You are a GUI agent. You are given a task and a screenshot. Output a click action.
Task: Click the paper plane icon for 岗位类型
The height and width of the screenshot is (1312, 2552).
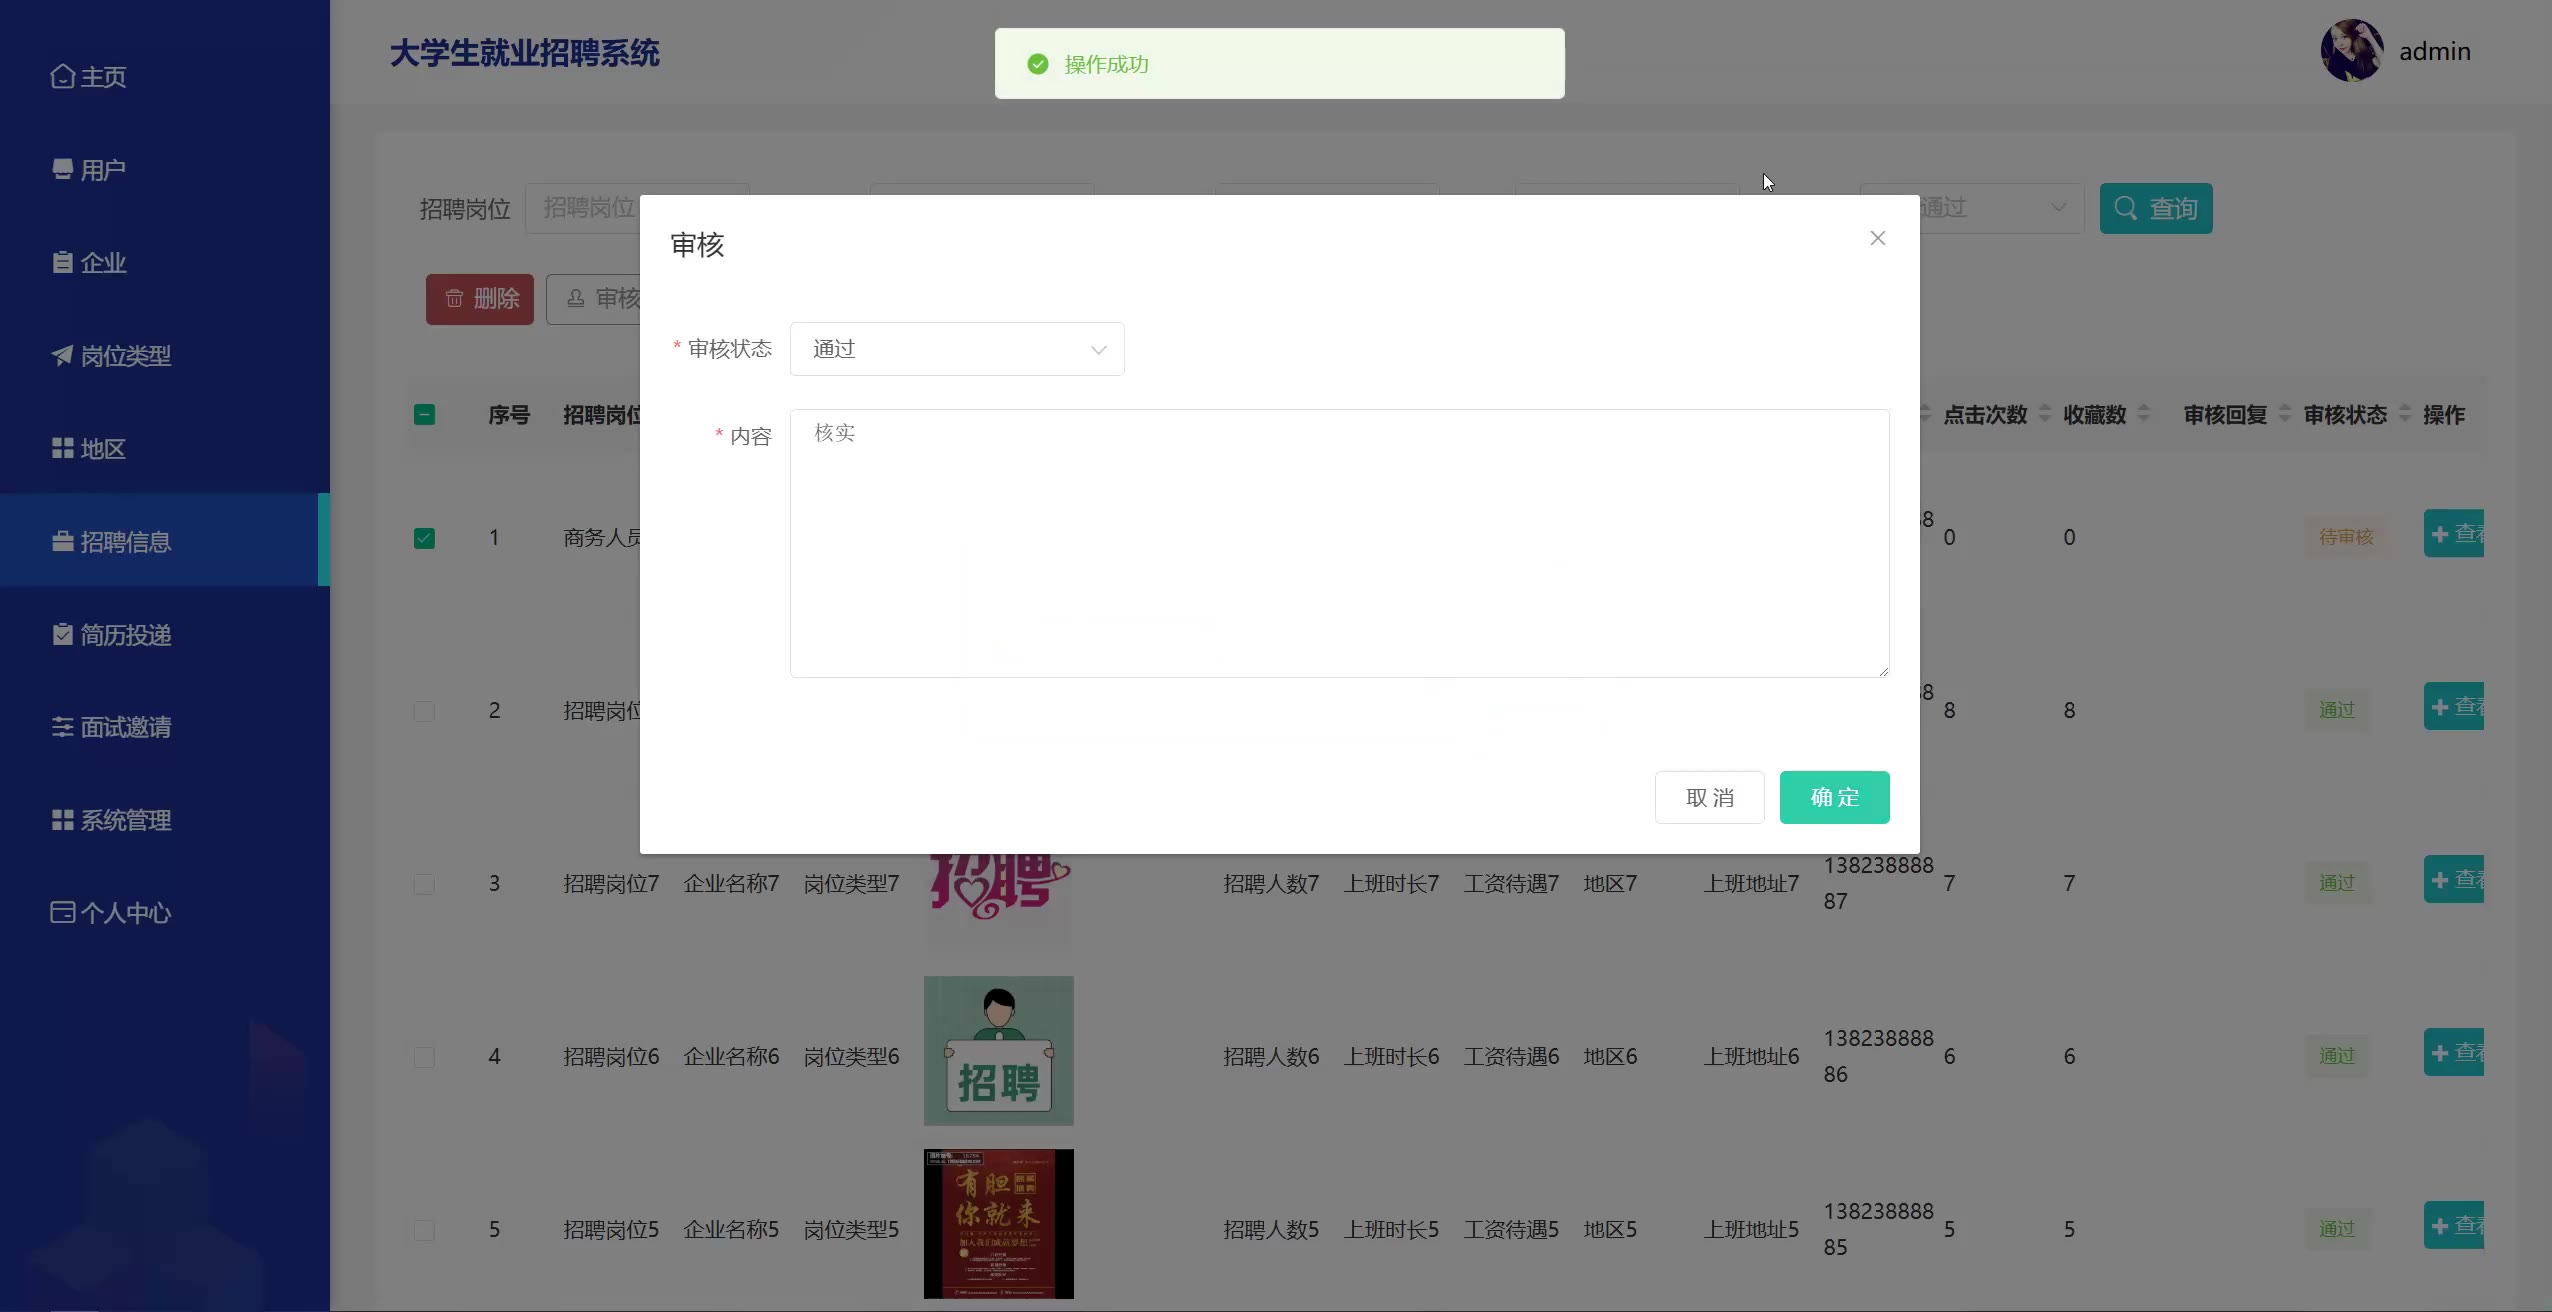pos(62,355)
